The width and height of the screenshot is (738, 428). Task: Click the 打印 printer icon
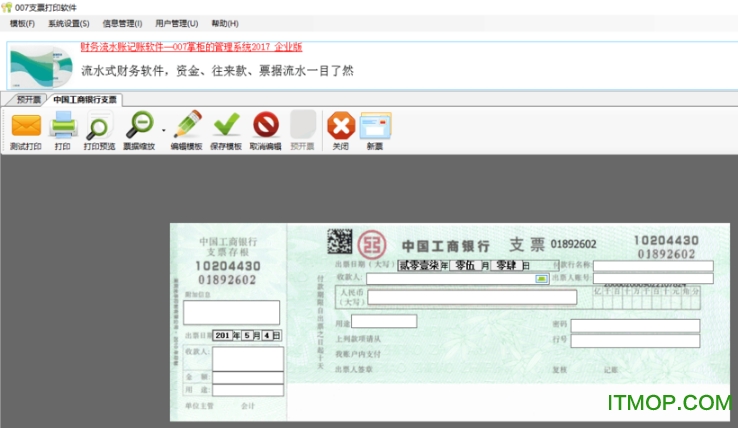click(x=64, y=125)
